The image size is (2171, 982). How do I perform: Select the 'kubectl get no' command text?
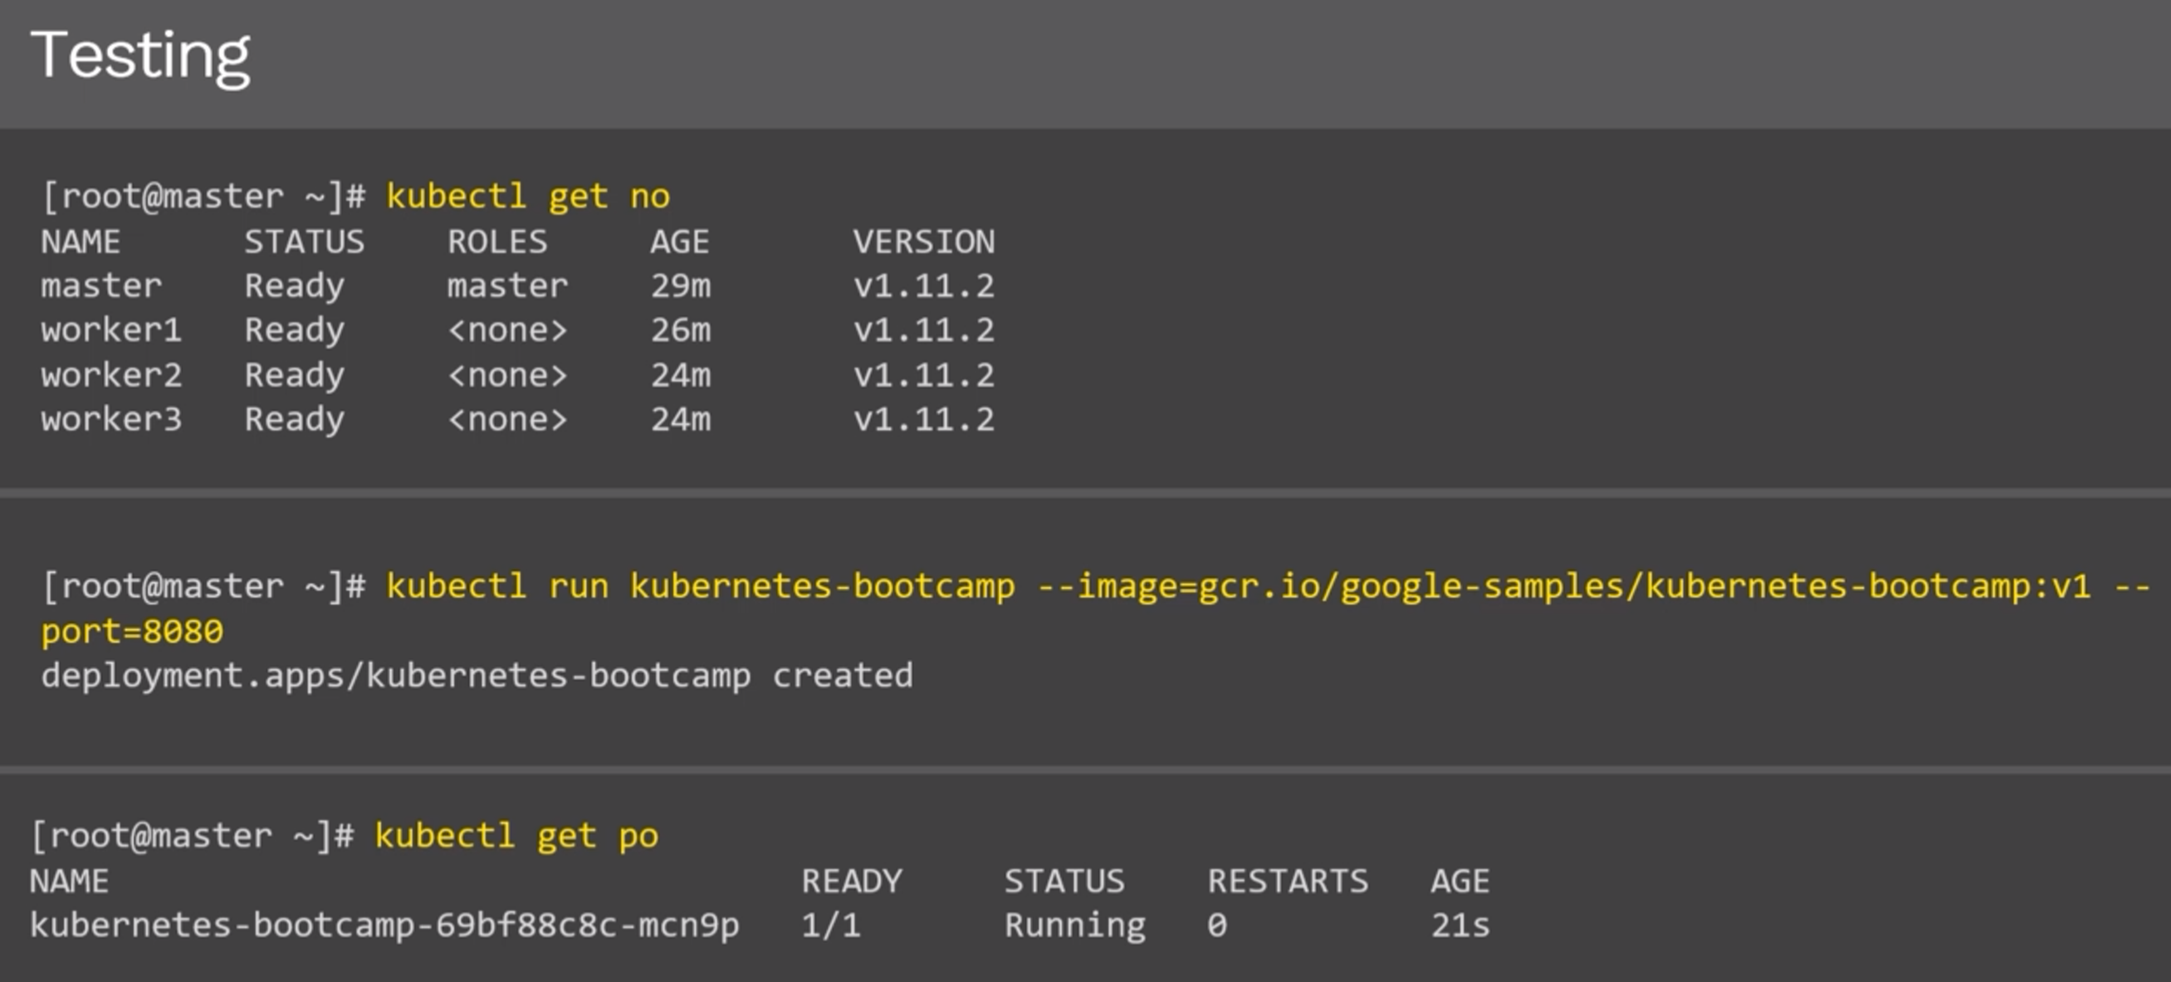[528, 196]
